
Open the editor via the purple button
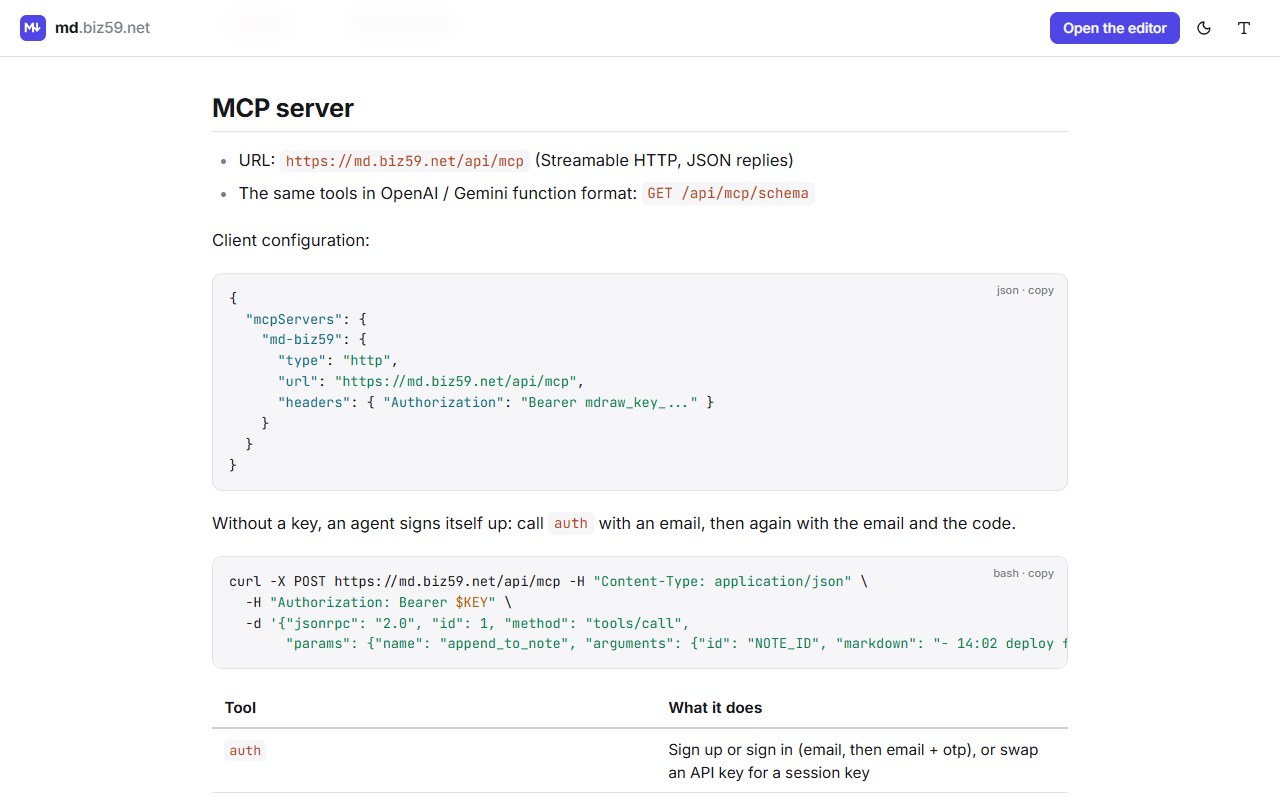(1115, 28)
